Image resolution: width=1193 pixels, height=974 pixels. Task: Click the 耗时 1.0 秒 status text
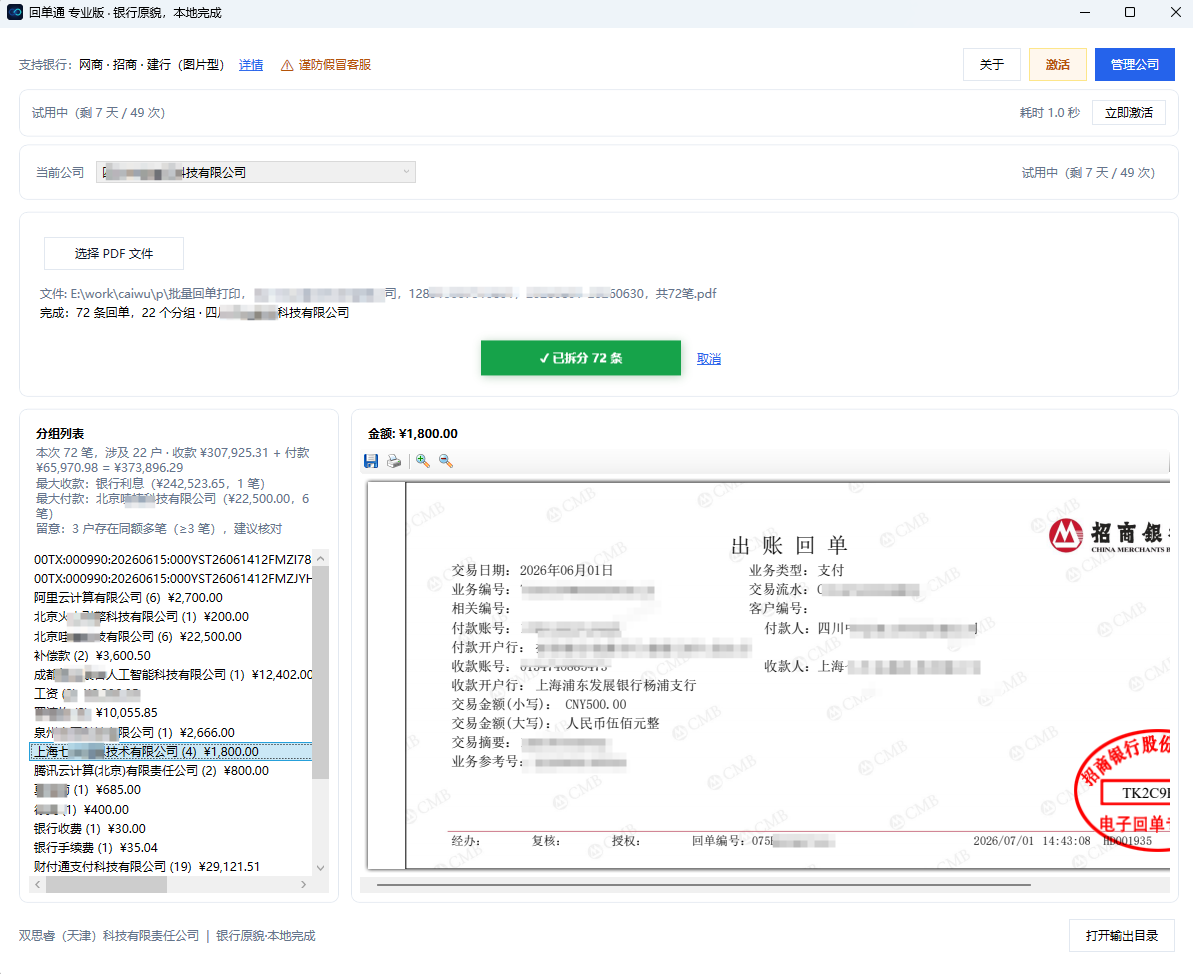[x=1049, y=113]
